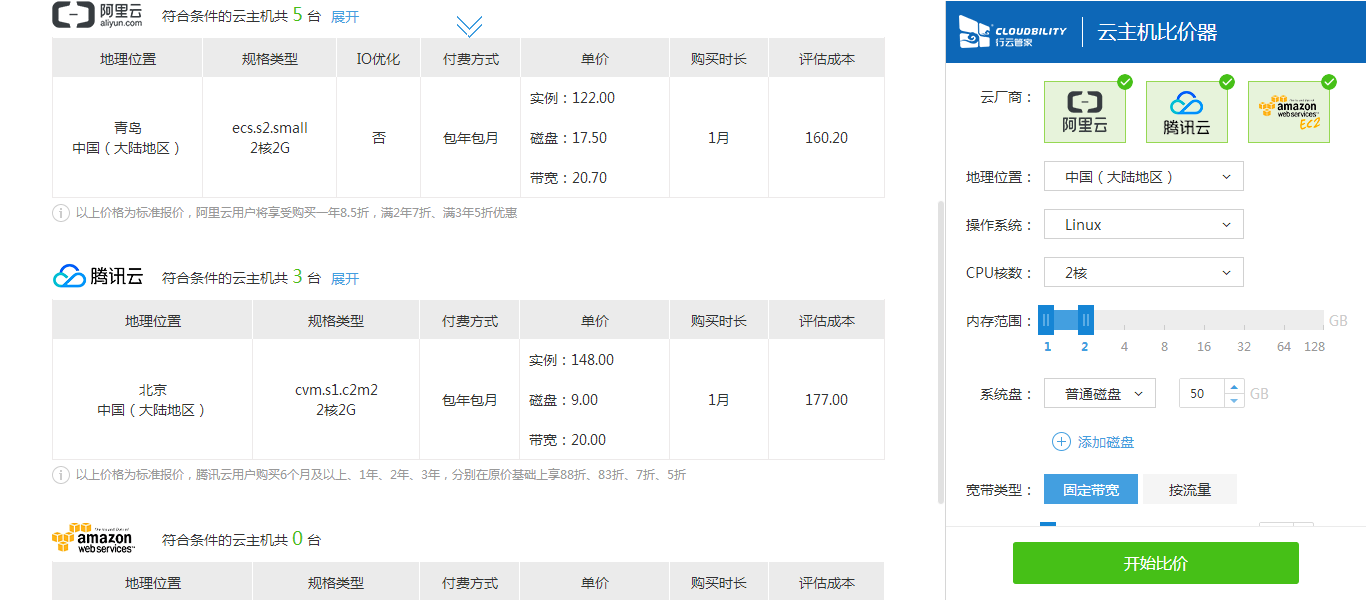Expand the Tencent Cloud results with 展开
Image resolution: width=1366 pixels, height=600 pixels.
coord(345,279)
